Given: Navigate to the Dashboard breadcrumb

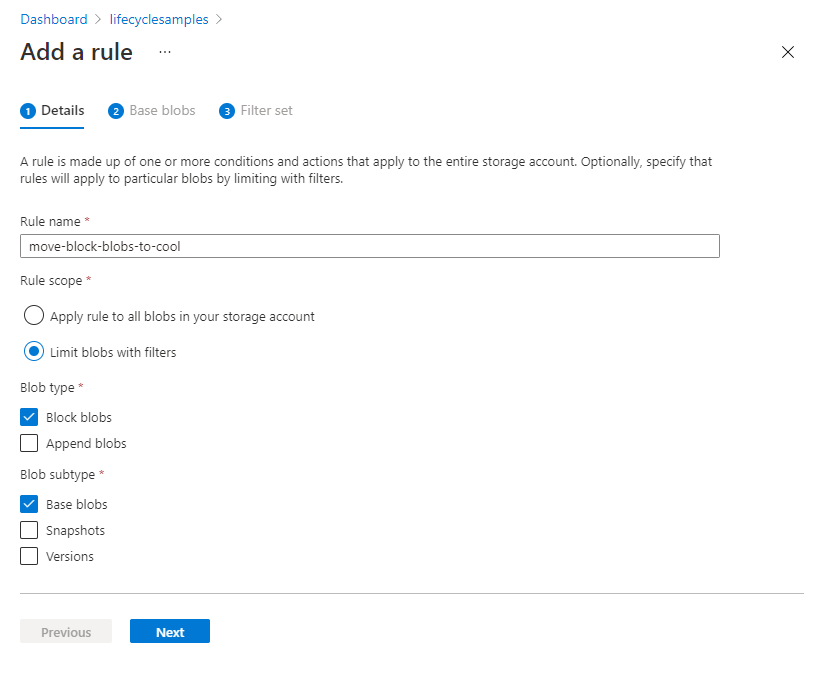Looking at the screenshot, I should 54,19.
